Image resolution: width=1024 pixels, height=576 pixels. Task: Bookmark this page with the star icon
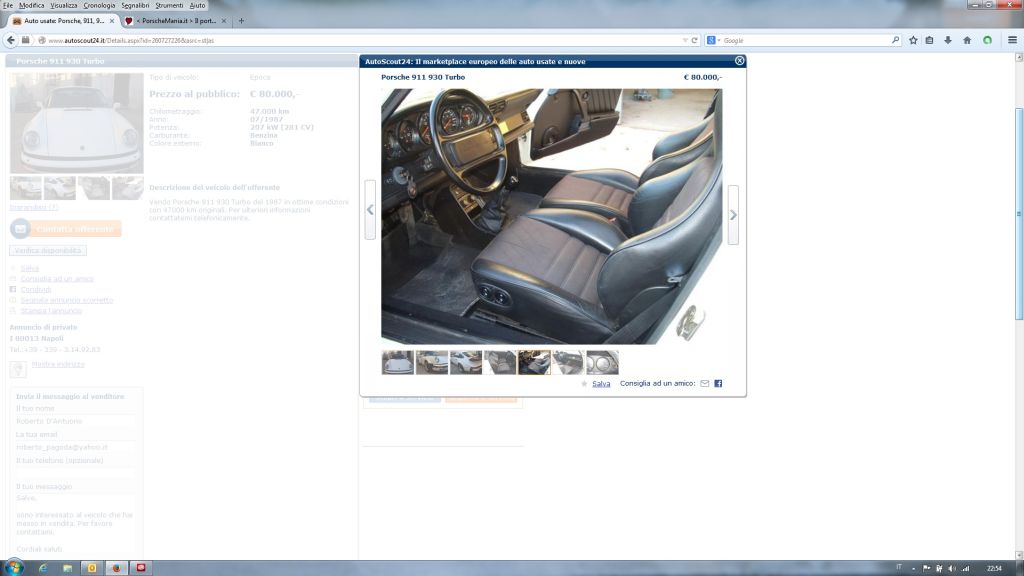(x=913, y=40)
